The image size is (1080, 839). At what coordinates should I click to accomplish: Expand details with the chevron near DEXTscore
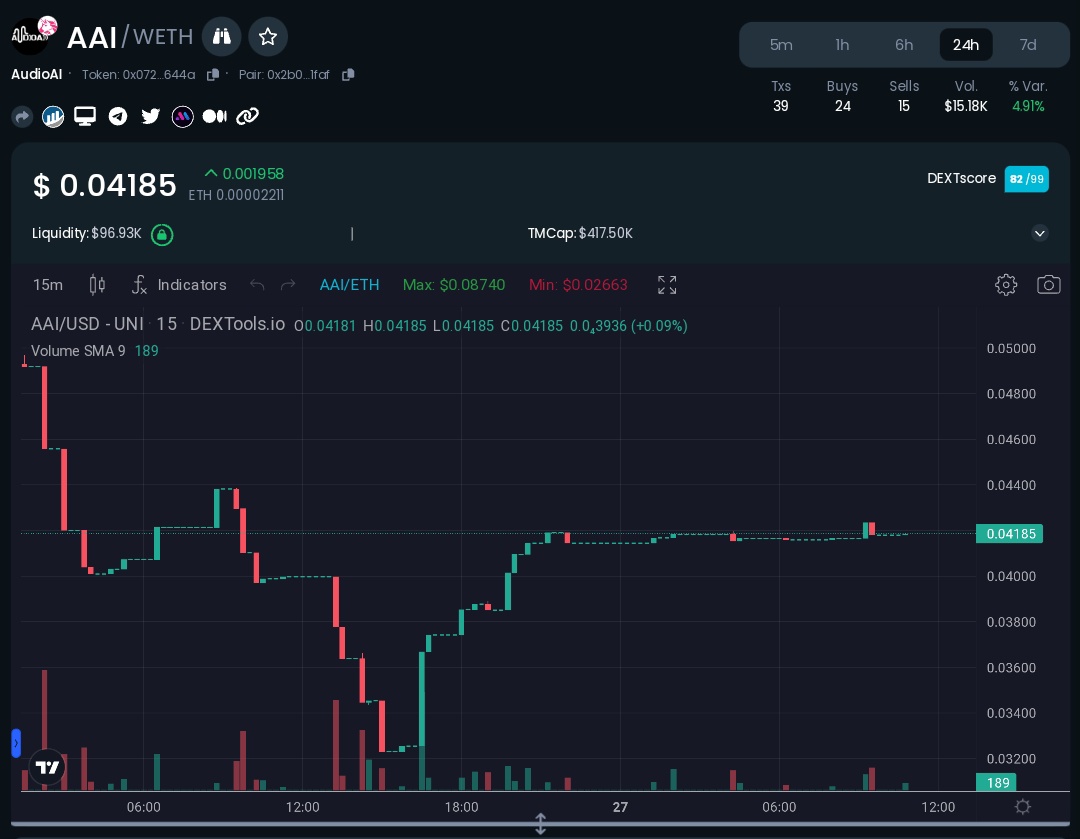pyautogui.click(x=1040, y=233)
